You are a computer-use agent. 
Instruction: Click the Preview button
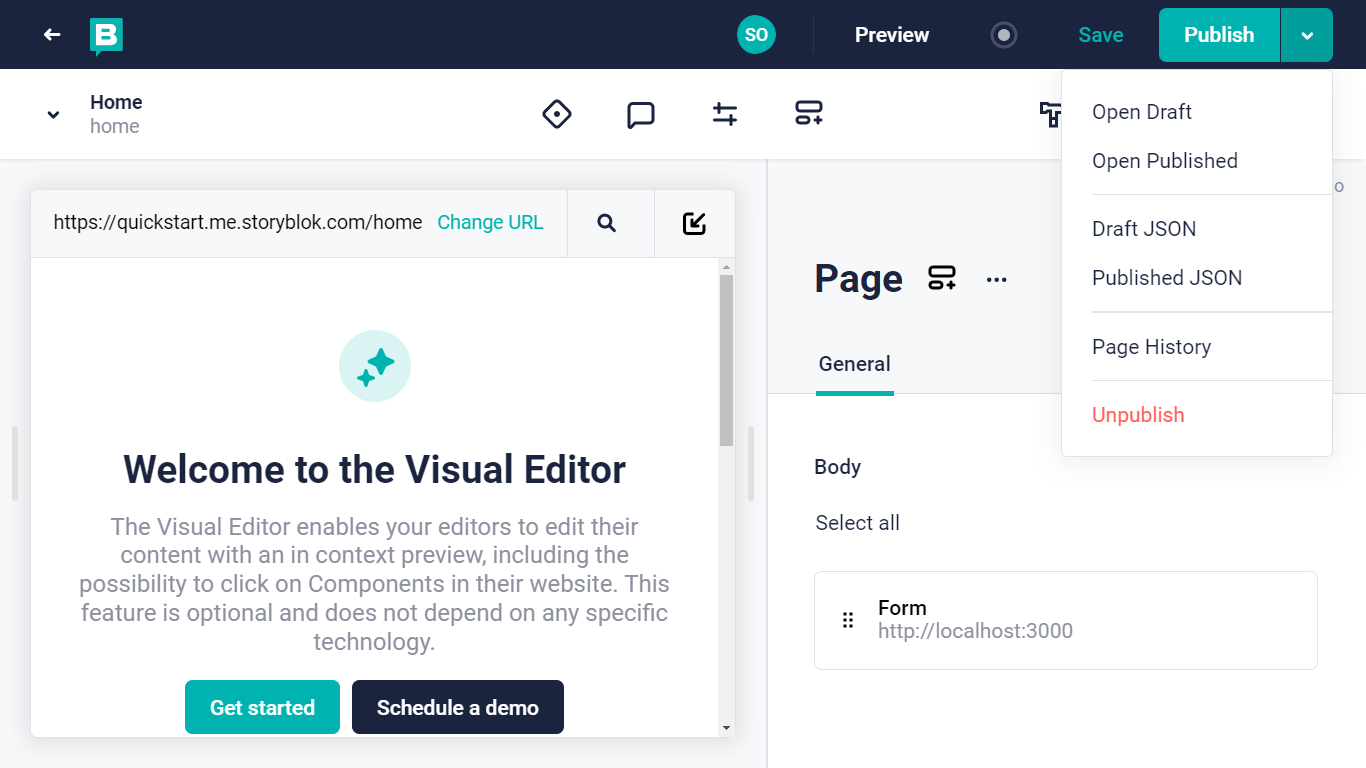[892, 35]
